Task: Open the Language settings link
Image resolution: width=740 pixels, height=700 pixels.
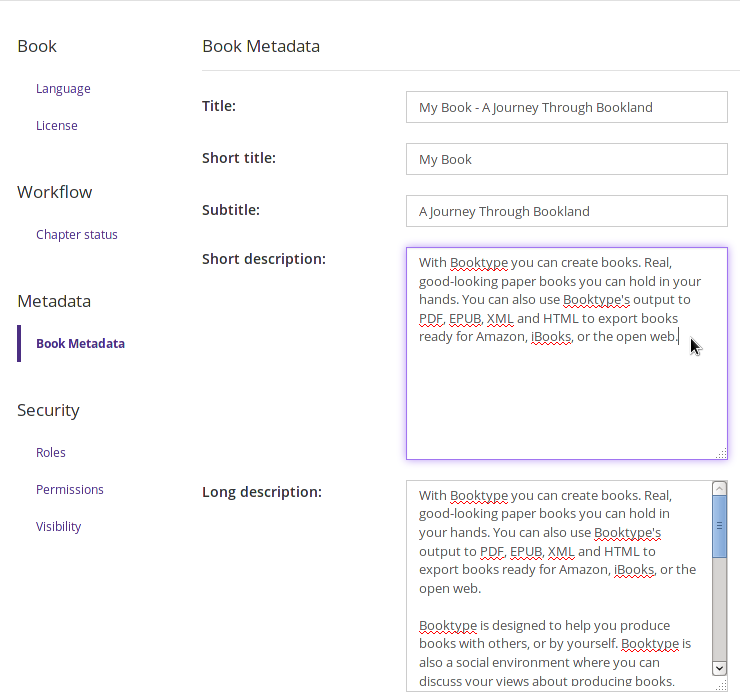Action: pyautogui.click(x=63, y=89)
